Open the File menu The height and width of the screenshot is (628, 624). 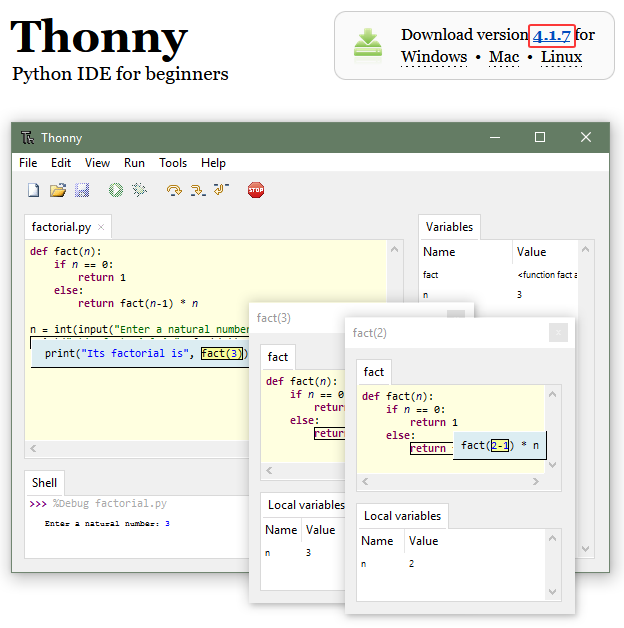click(28, 163)
